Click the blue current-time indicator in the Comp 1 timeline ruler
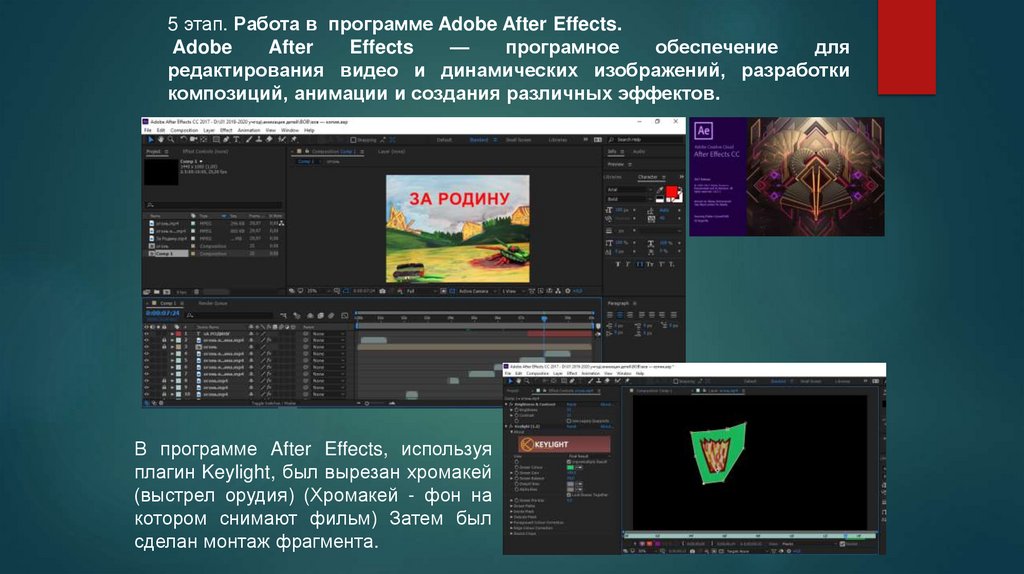Screen dimensions: 1024x574 pos(544,318)
